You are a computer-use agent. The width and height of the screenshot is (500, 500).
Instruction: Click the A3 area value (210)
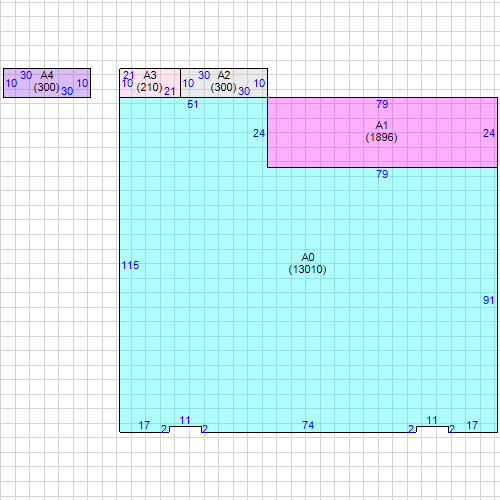pos(149,87)
